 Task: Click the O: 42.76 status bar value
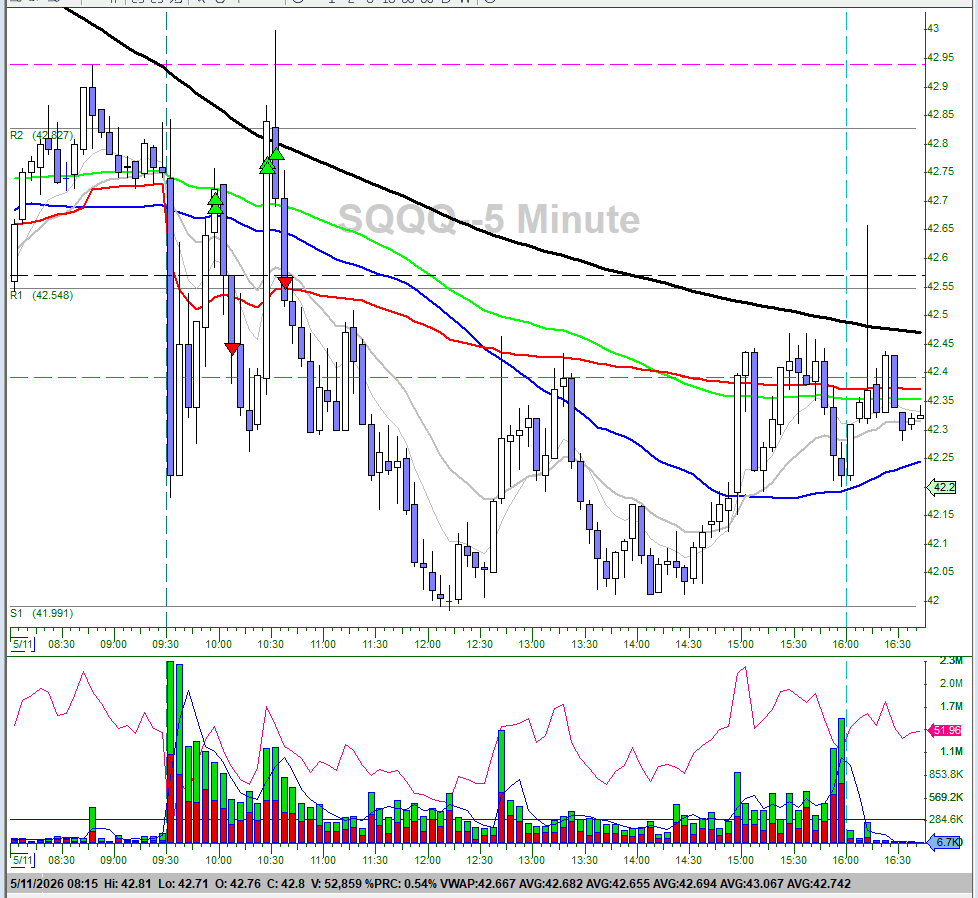[238, 884]
